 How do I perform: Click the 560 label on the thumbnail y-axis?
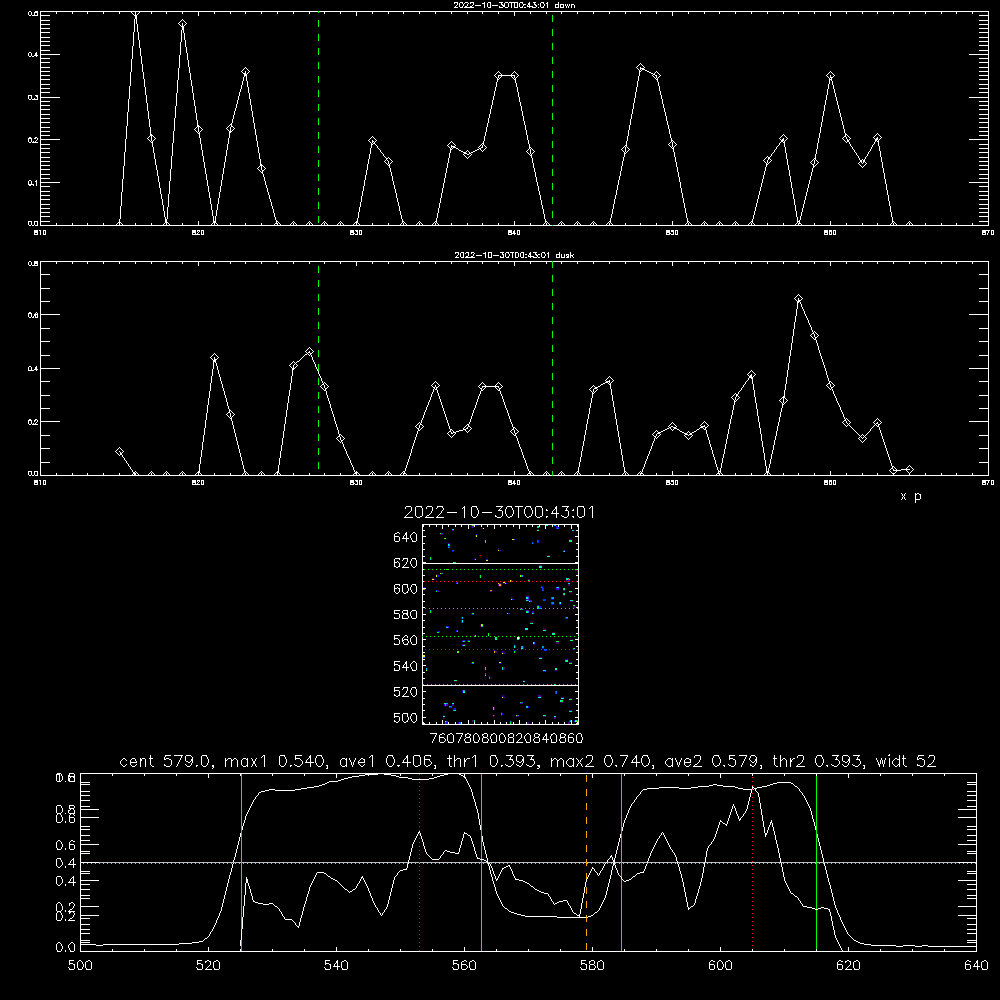tap(405, 640)
